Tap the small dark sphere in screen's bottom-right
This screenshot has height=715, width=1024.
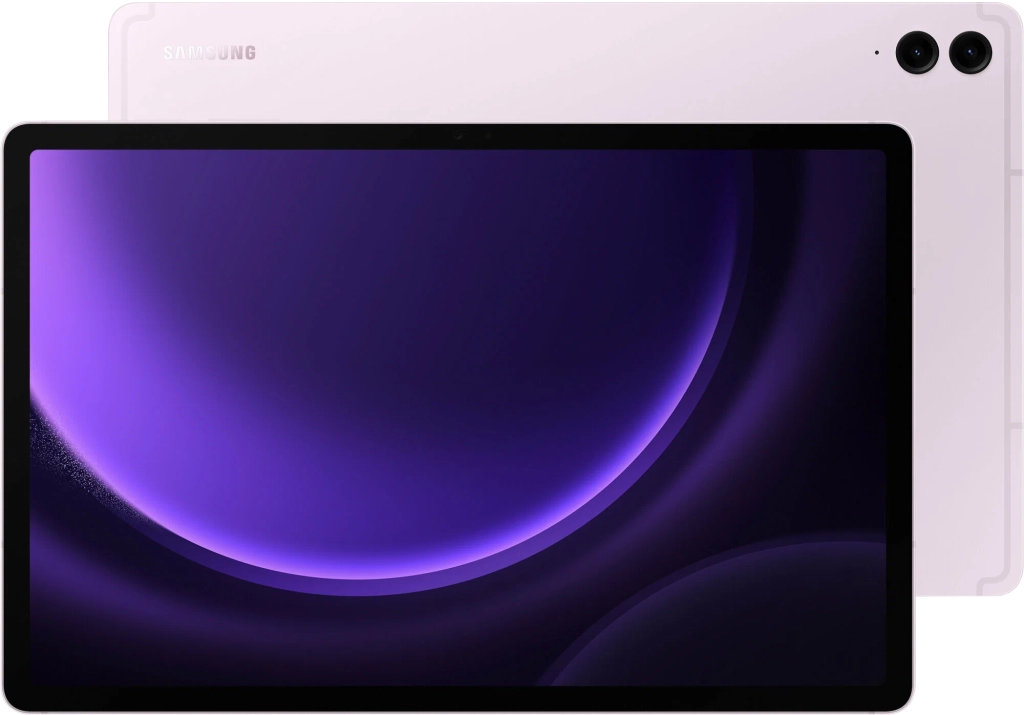point(760,630)
